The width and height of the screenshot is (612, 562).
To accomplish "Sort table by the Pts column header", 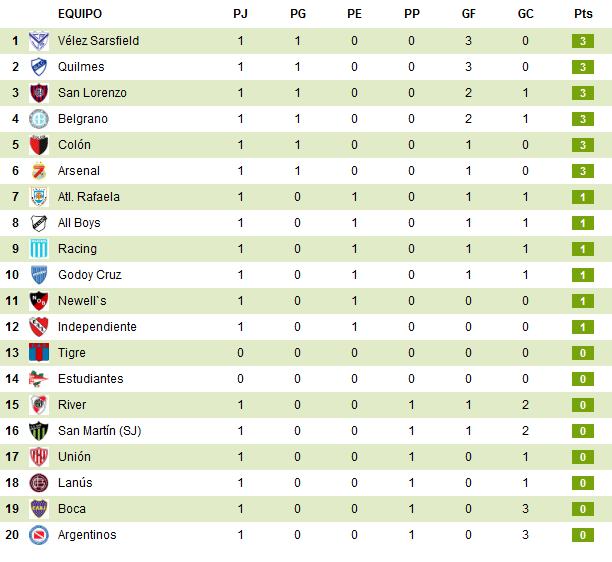I will (x=583, y=14).
